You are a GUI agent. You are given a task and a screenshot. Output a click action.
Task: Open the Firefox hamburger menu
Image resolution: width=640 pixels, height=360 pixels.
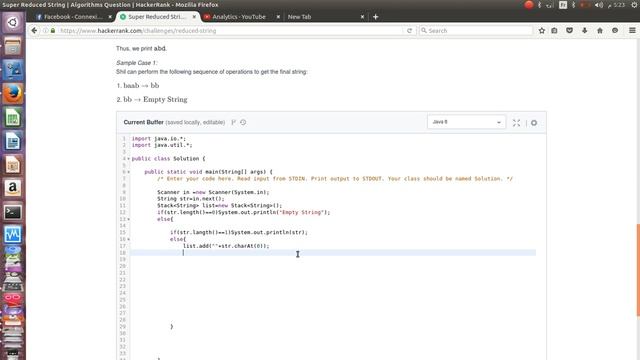tap(632, 31)
